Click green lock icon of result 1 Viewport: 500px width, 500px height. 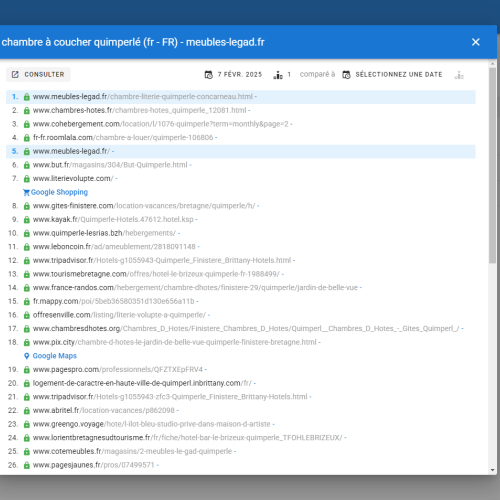point(27,97)
